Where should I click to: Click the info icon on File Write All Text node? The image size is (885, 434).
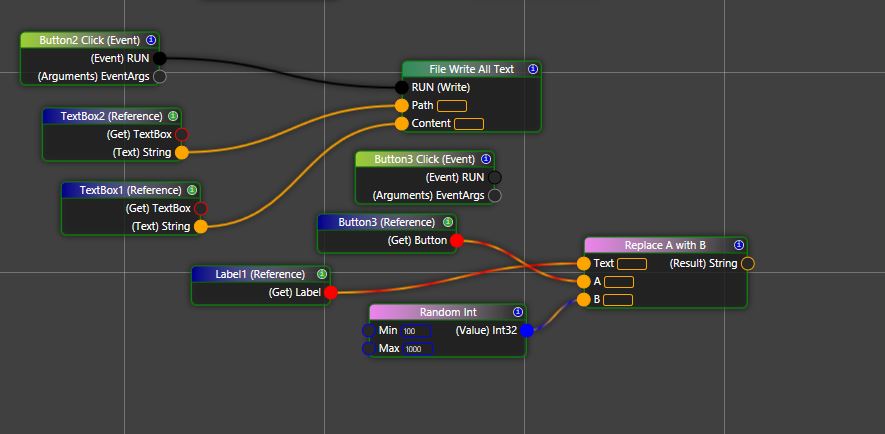pos(533,69)
